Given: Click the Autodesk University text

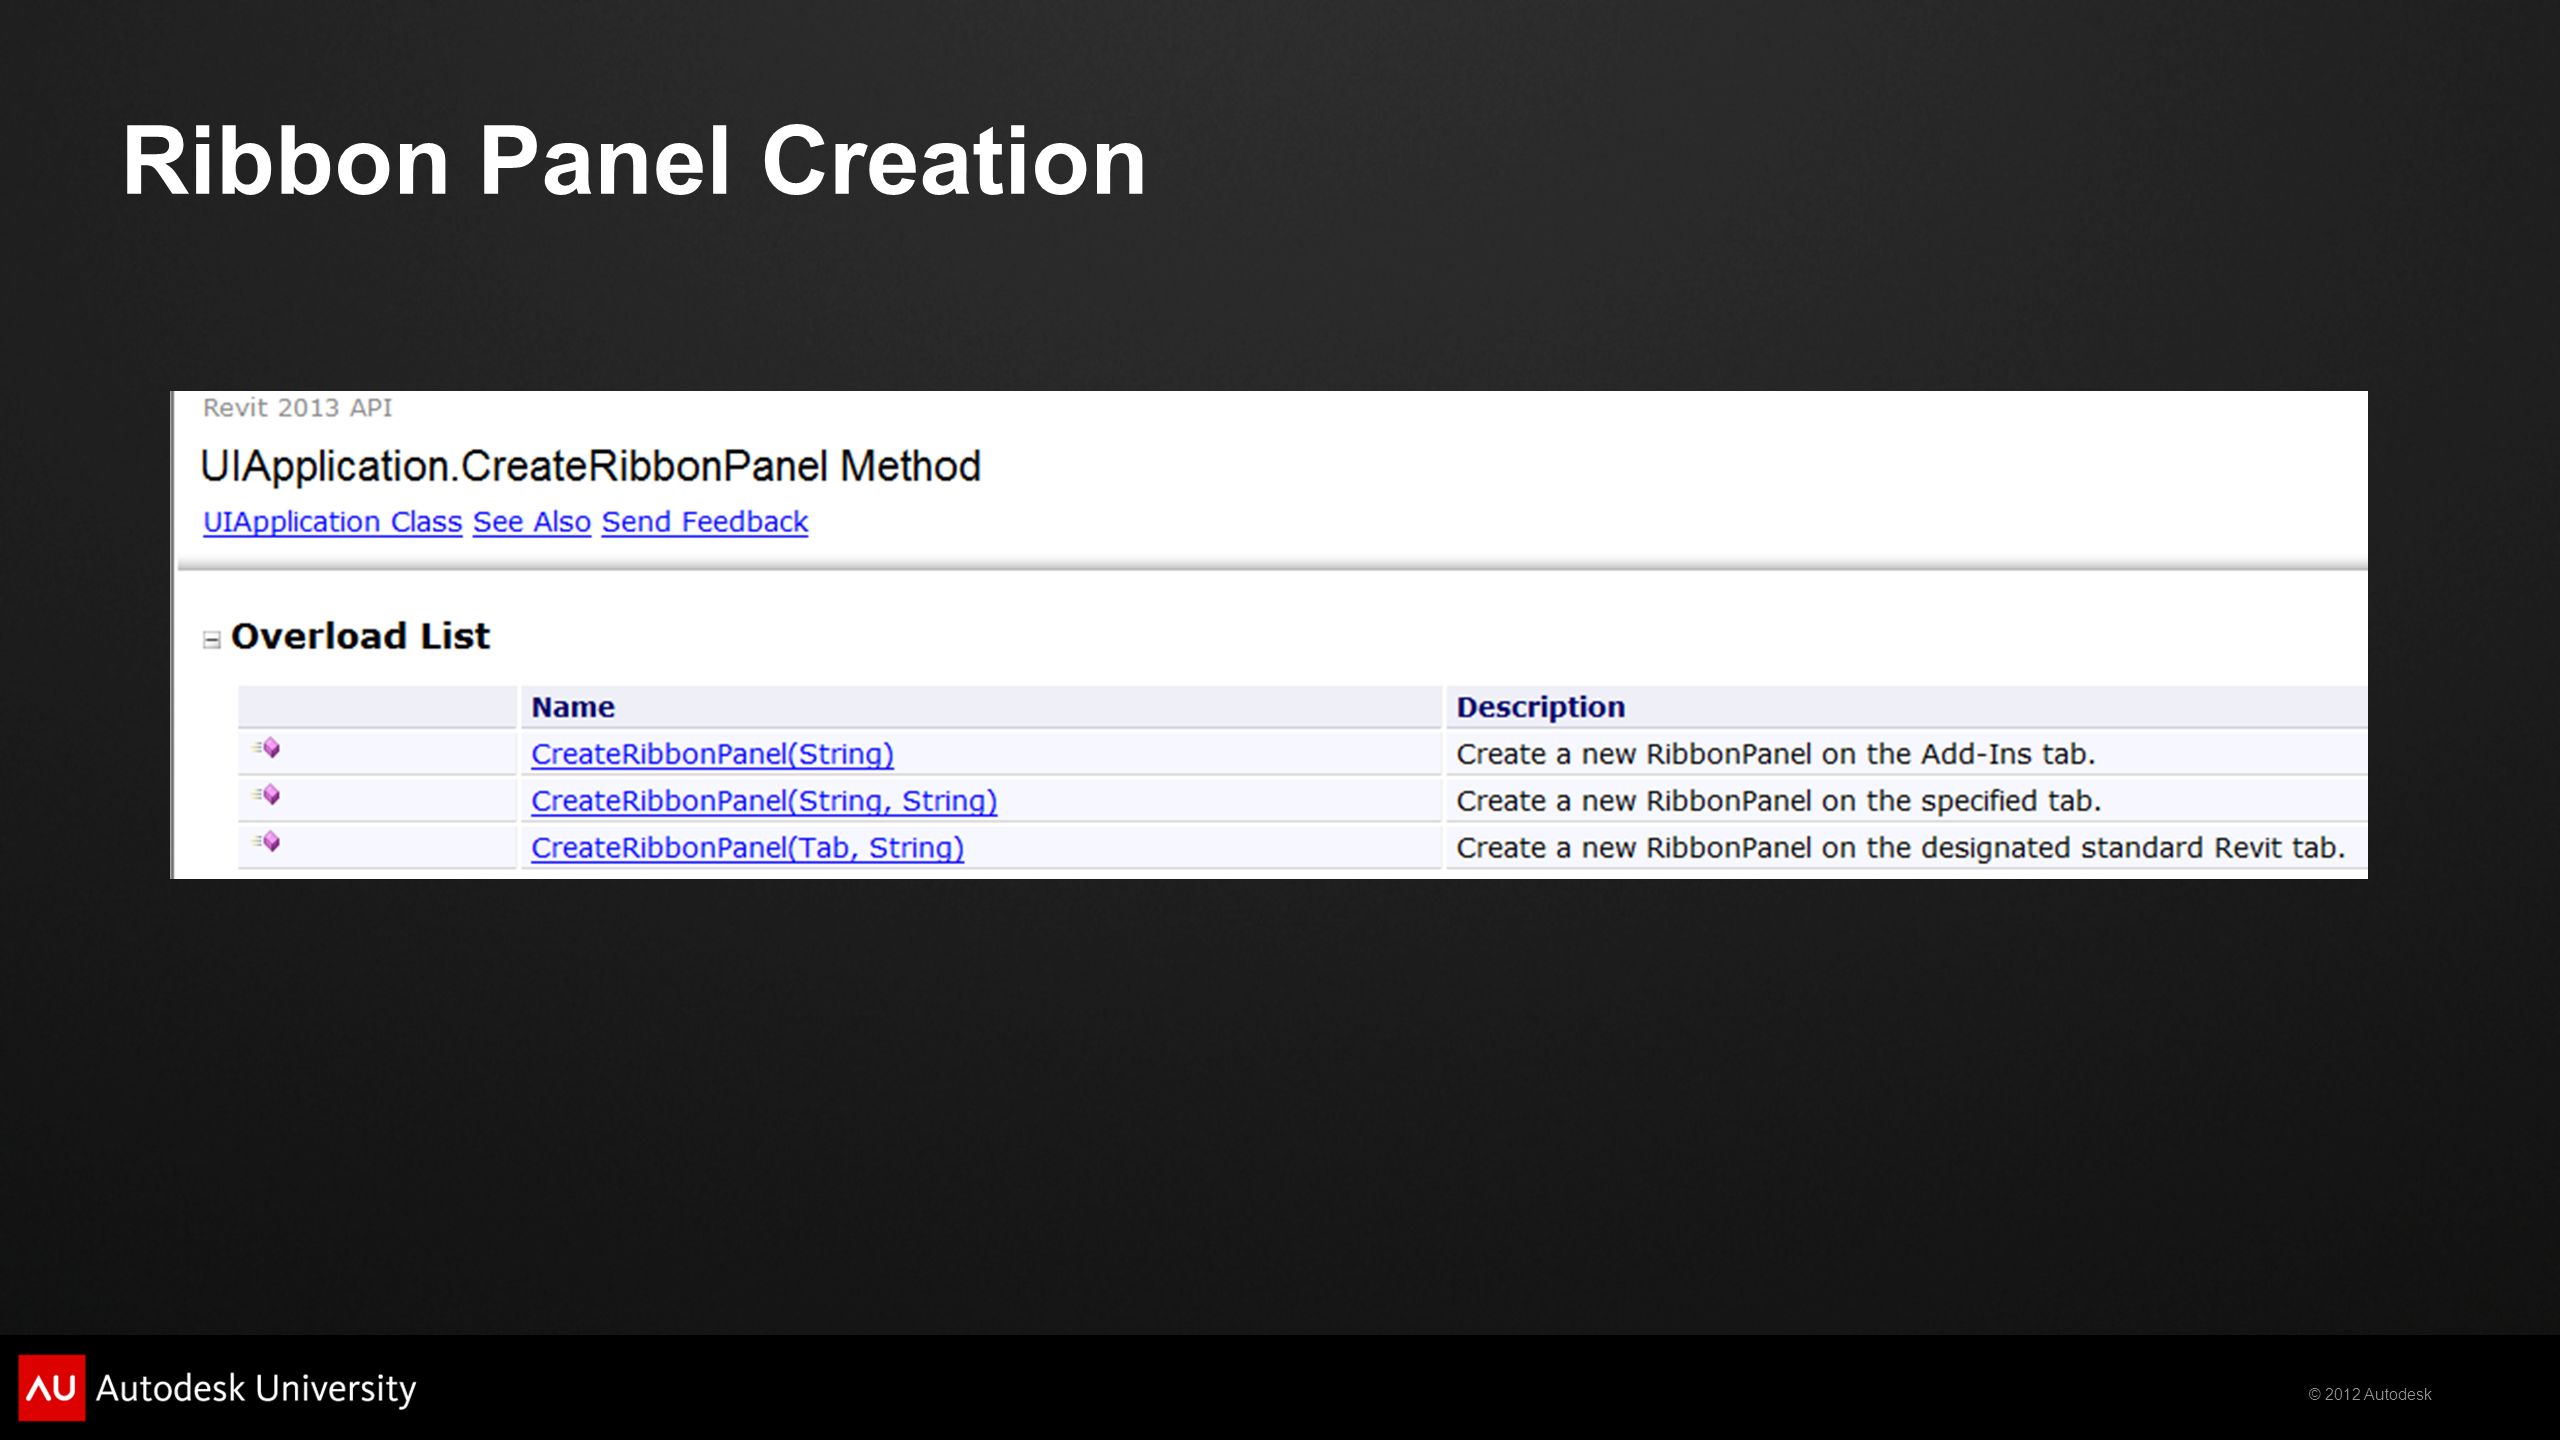Looking at the screenshot, I should point(256,1389).
